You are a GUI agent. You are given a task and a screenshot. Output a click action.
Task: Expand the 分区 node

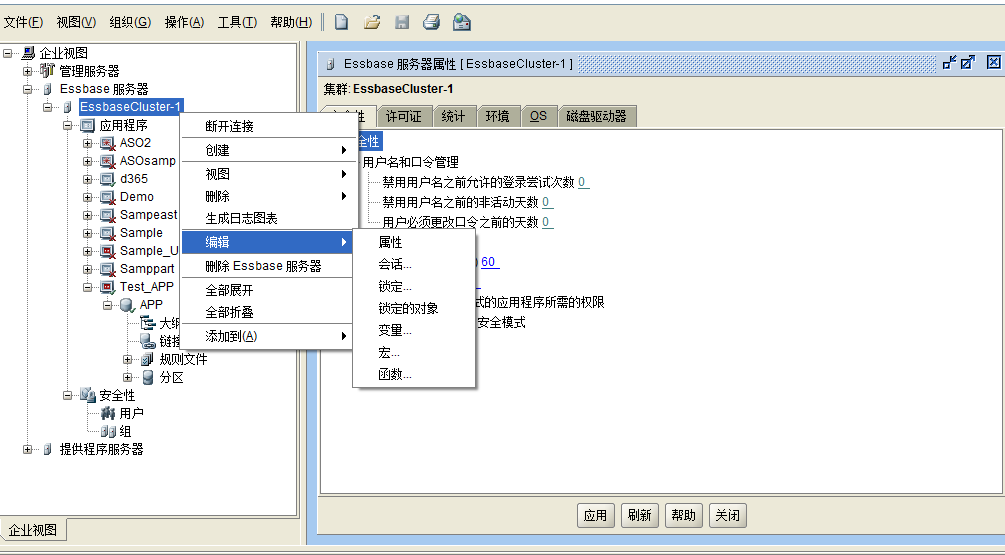[x=128, y=377]
